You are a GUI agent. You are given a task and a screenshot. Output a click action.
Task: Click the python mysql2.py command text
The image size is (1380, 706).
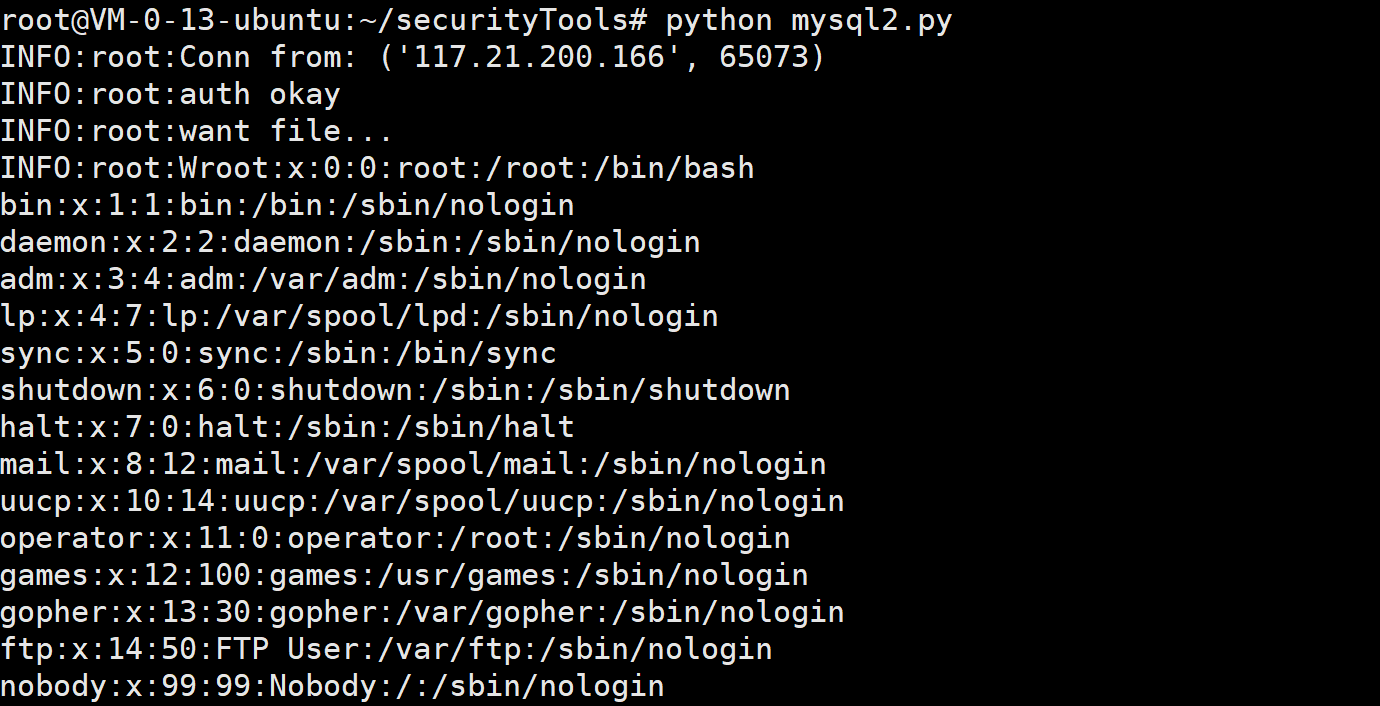click(x=808, y=20)
